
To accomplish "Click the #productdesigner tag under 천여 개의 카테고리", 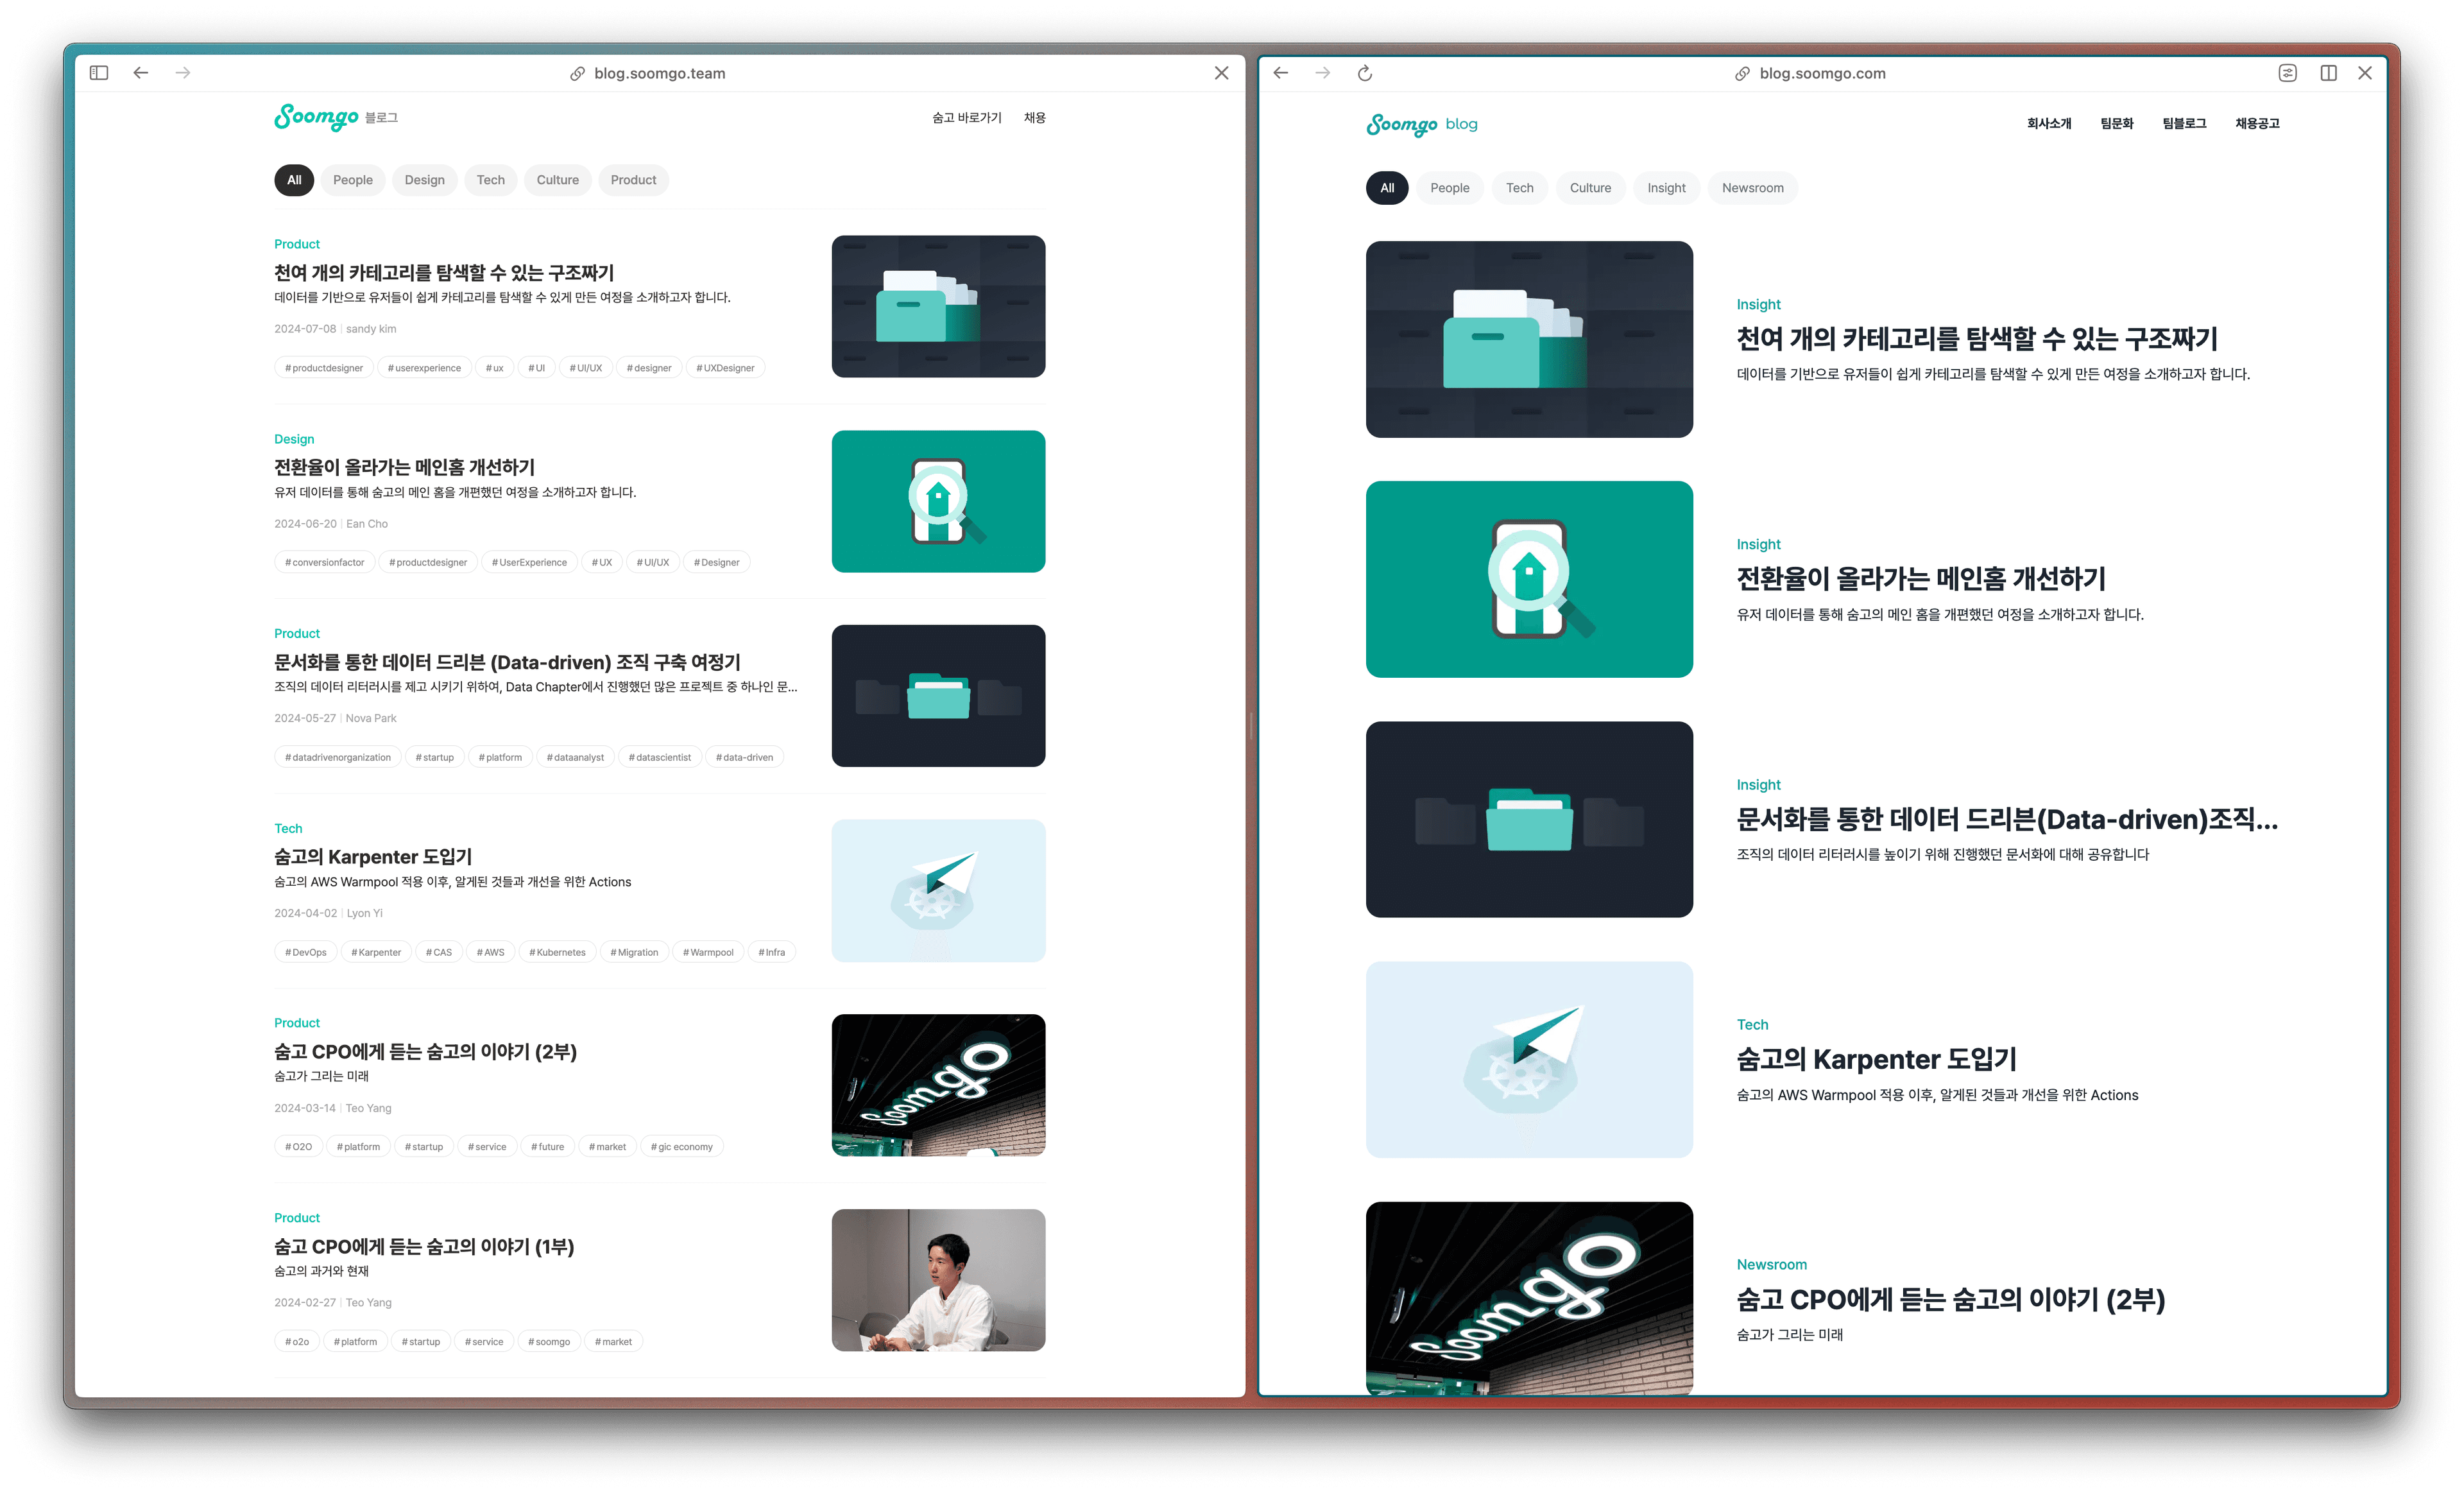I will [x=324, y=368].
